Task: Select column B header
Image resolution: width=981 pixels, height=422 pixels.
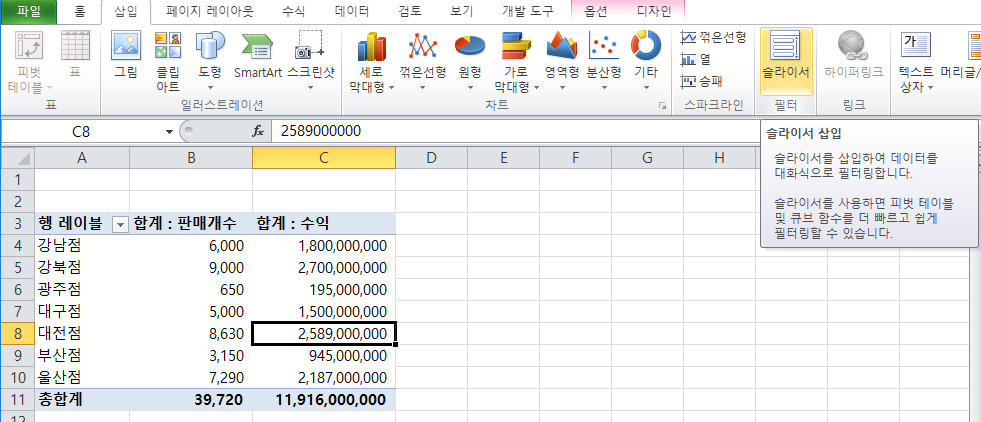Action: click(191, 158)
